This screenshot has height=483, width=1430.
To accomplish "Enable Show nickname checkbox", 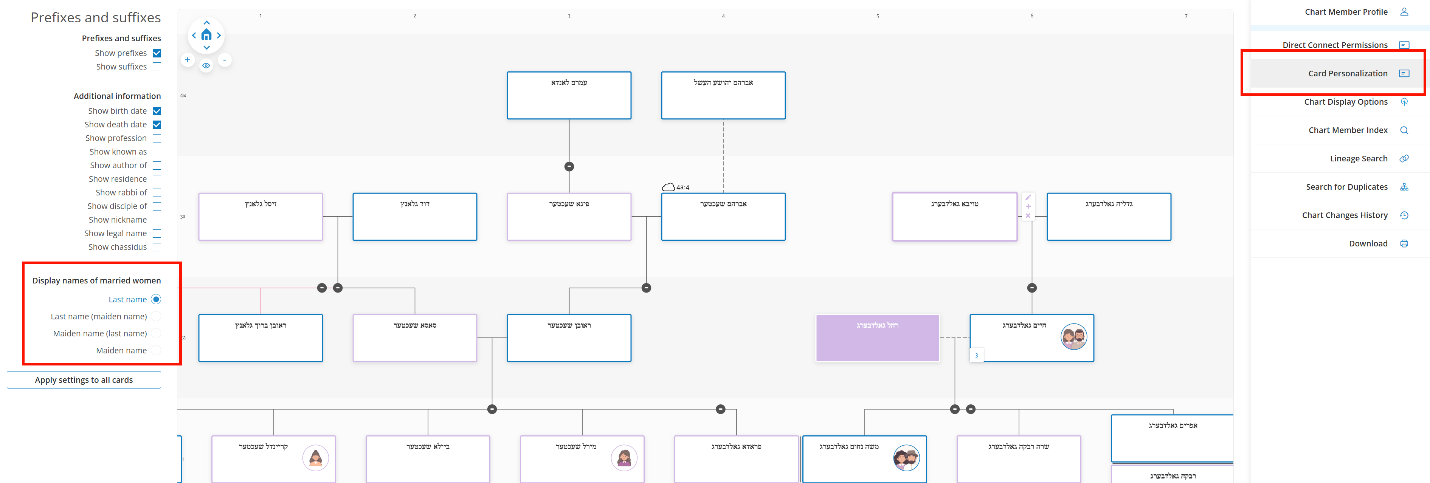I will (x=157, y=219).
